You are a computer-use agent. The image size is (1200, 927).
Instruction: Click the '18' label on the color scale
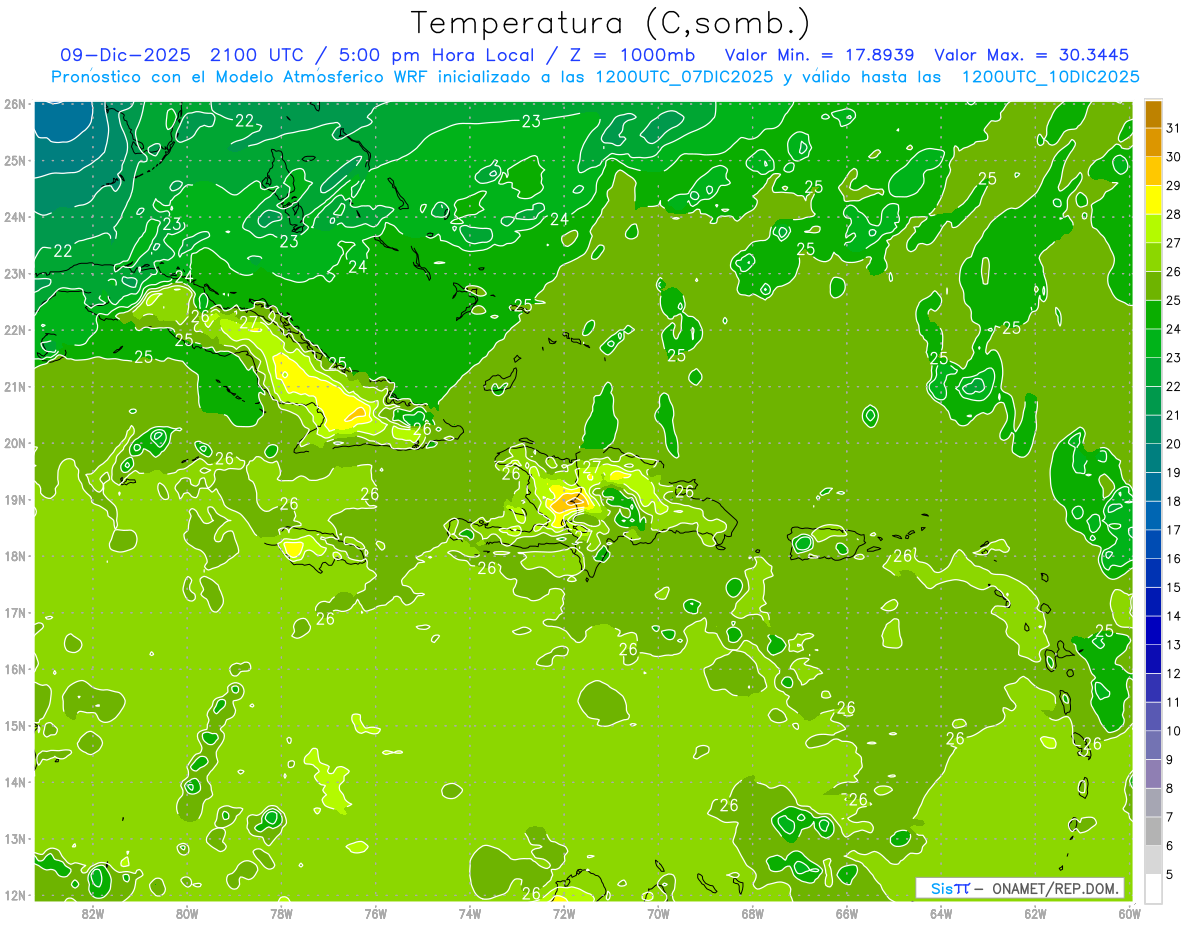click(x=1174, y=501)
